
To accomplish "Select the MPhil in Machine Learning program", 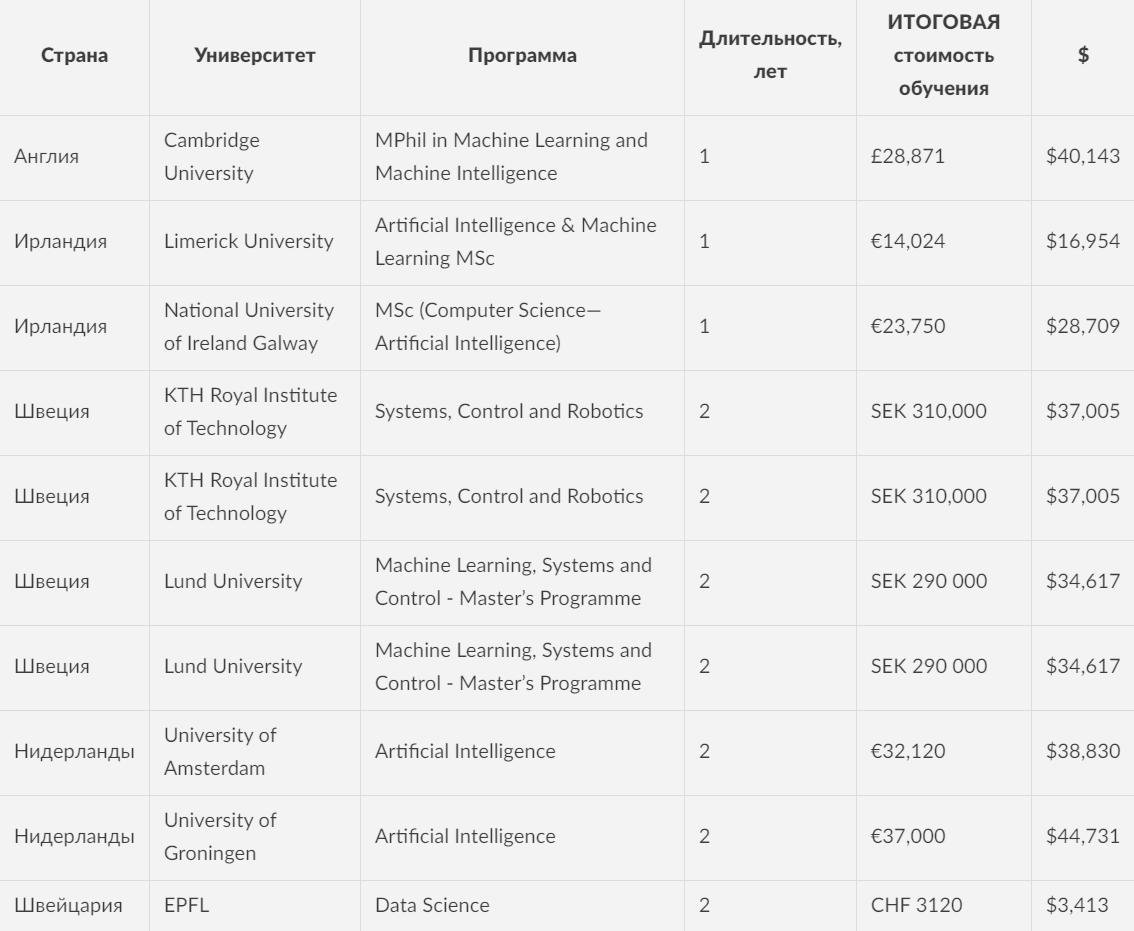I will point(511,157).
